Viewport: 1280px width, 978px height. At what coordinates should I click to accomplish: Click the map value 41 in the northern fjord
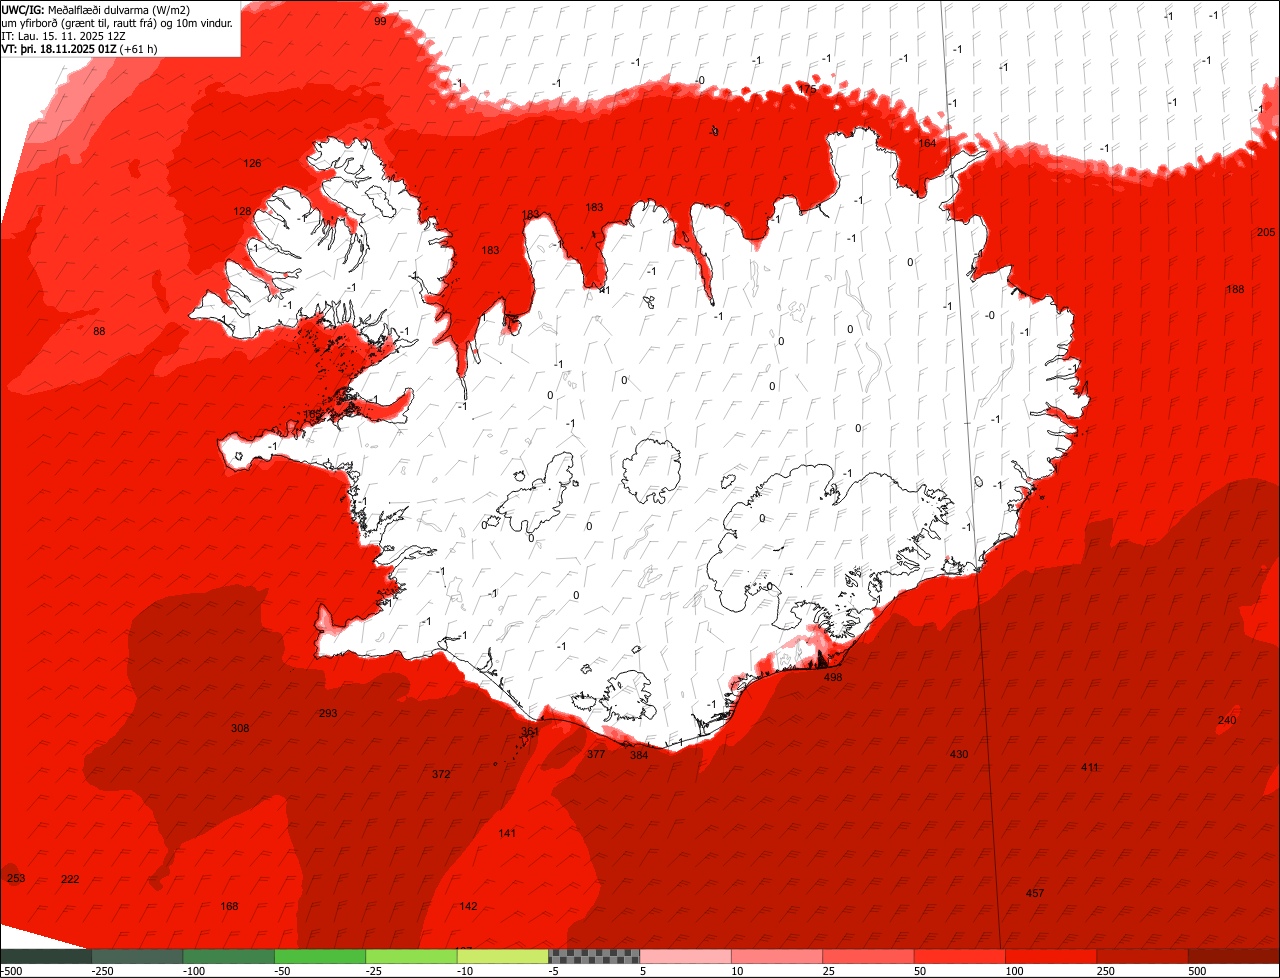click(x=604, y=290)
